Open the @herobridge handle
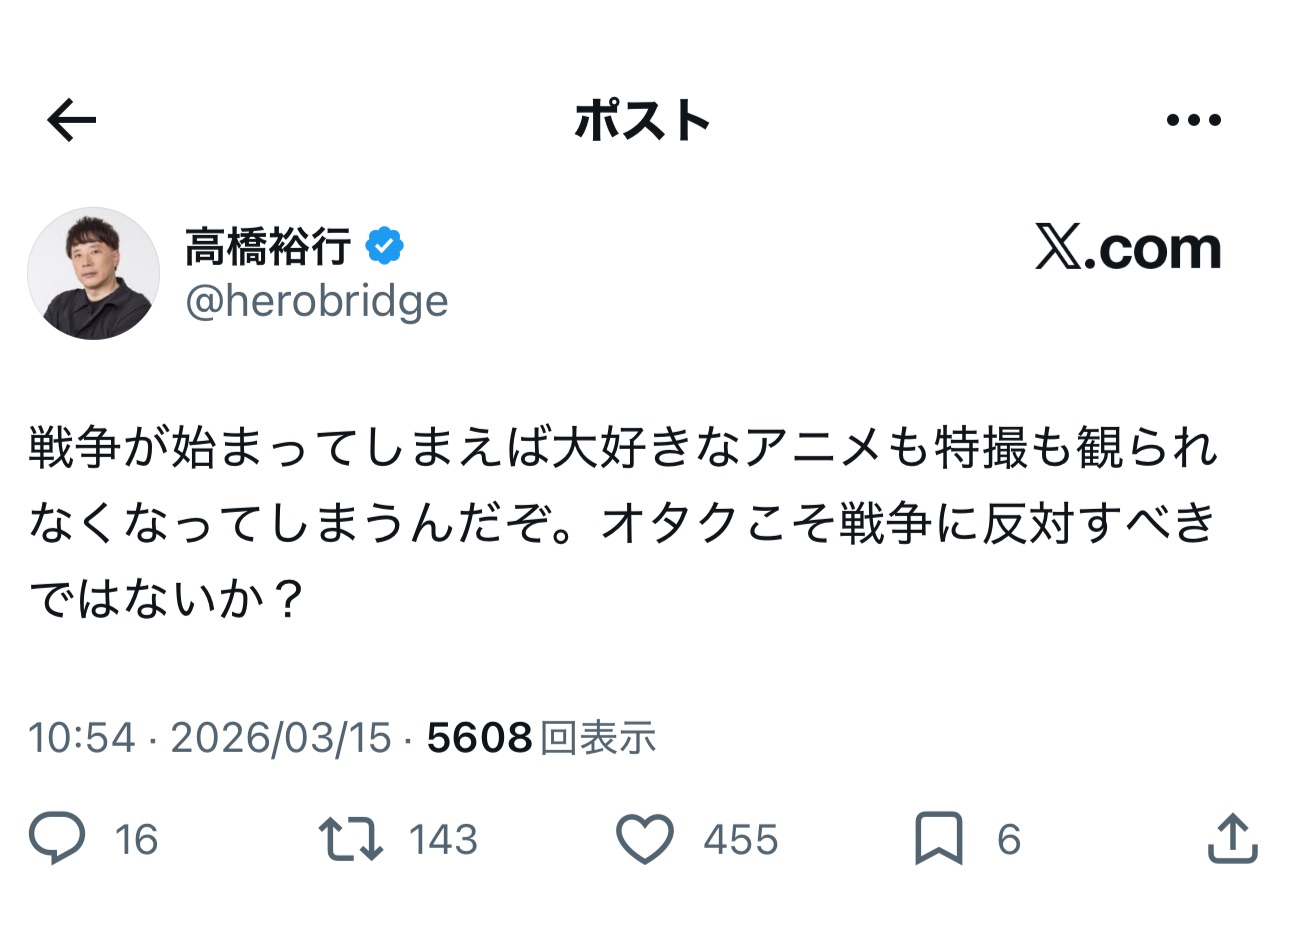 pyautogui.click(x=317, y=301)
